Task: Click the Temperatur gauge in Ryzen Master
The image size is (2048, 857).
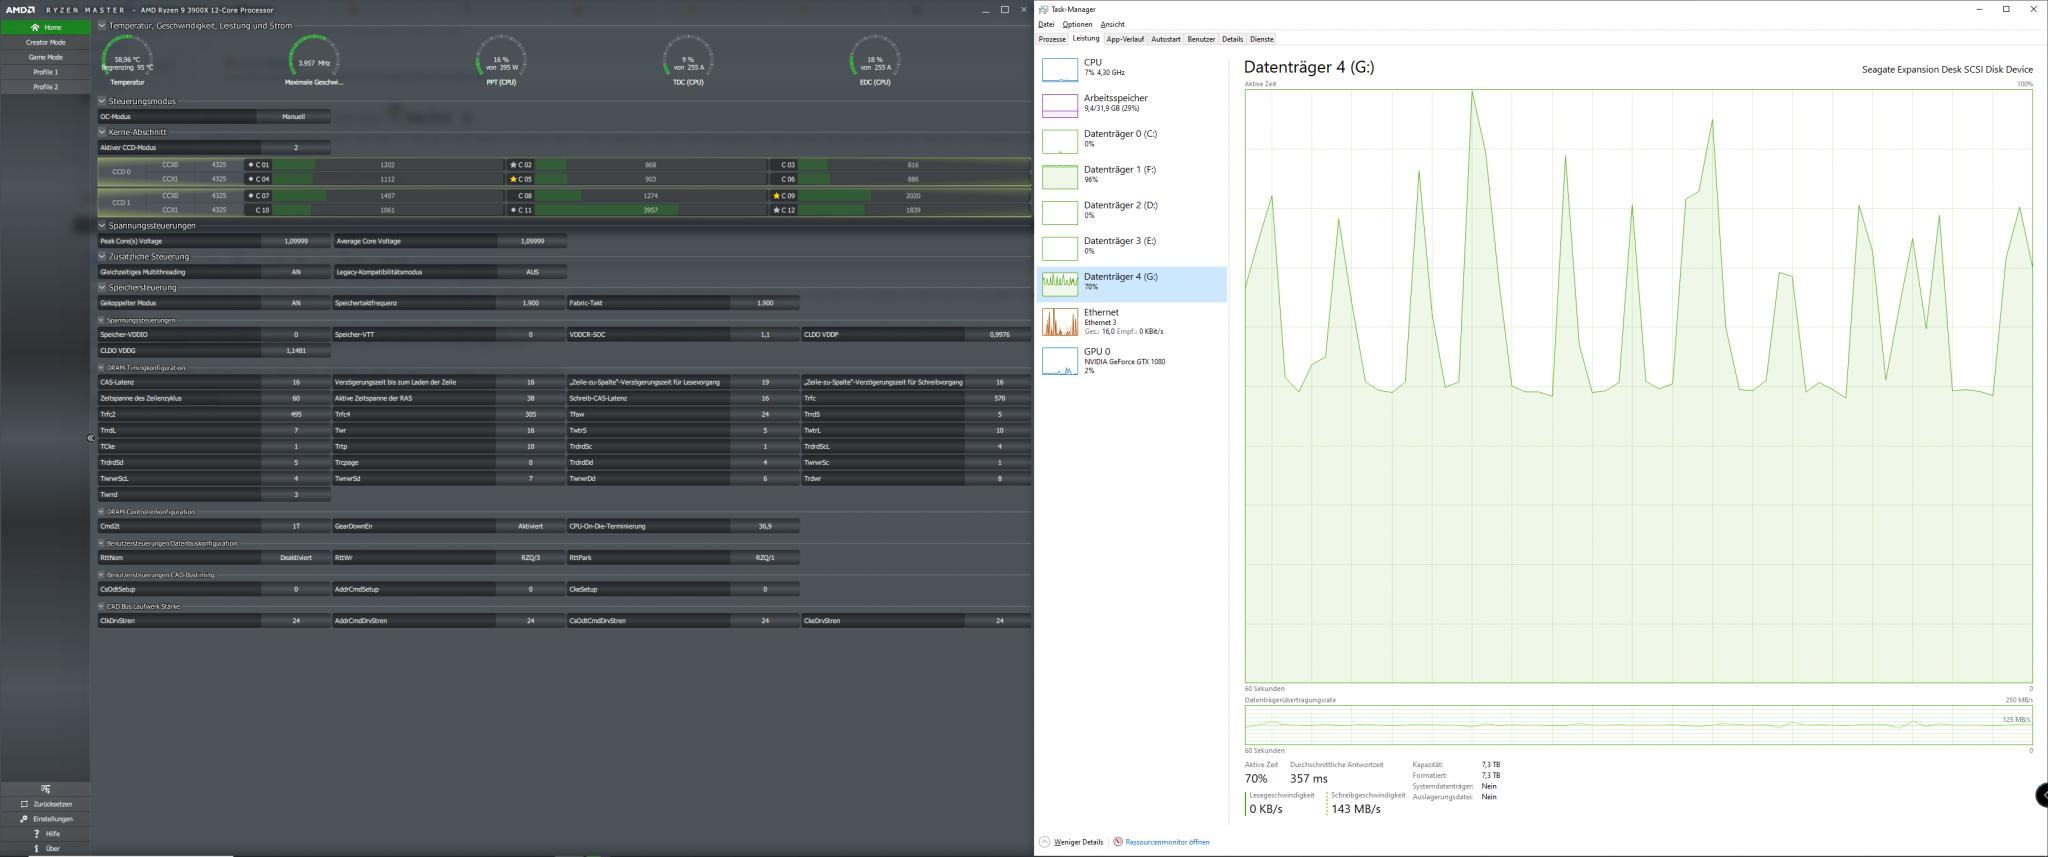Action: pos(127,59)
